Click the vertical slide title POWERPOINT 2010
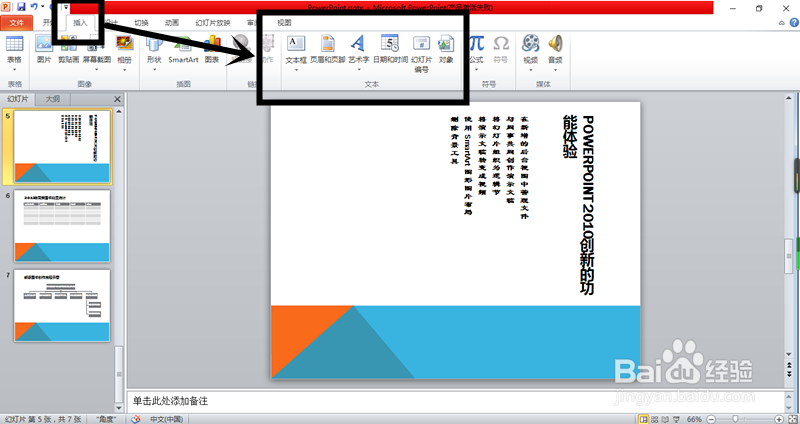Image resolution: width=800 pixels, height=424 pixels. pos(580,205)
